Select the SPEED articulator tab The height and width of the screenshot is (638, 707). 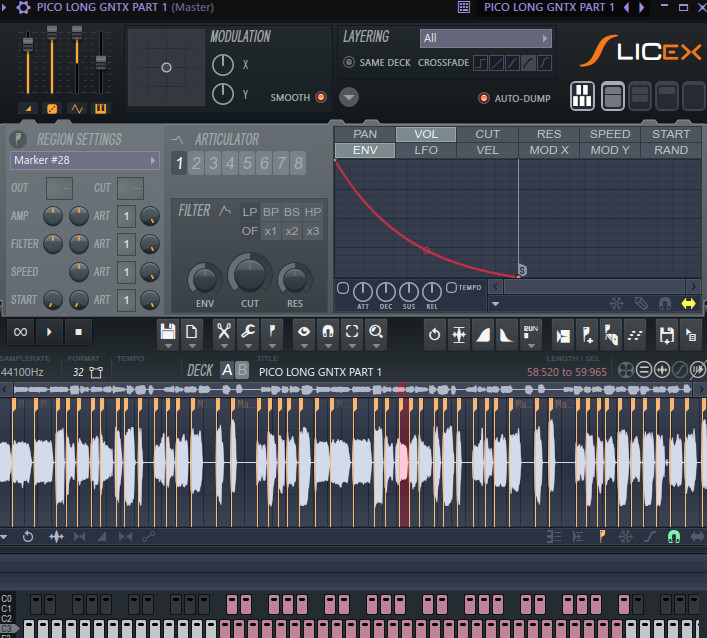pos(610,134)
